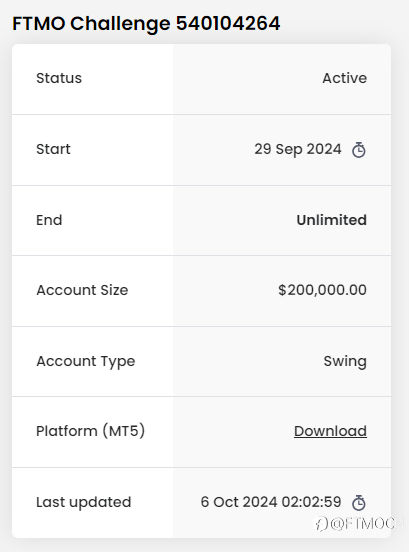Click the 29 Sep 2024 start date

(298, 149)
